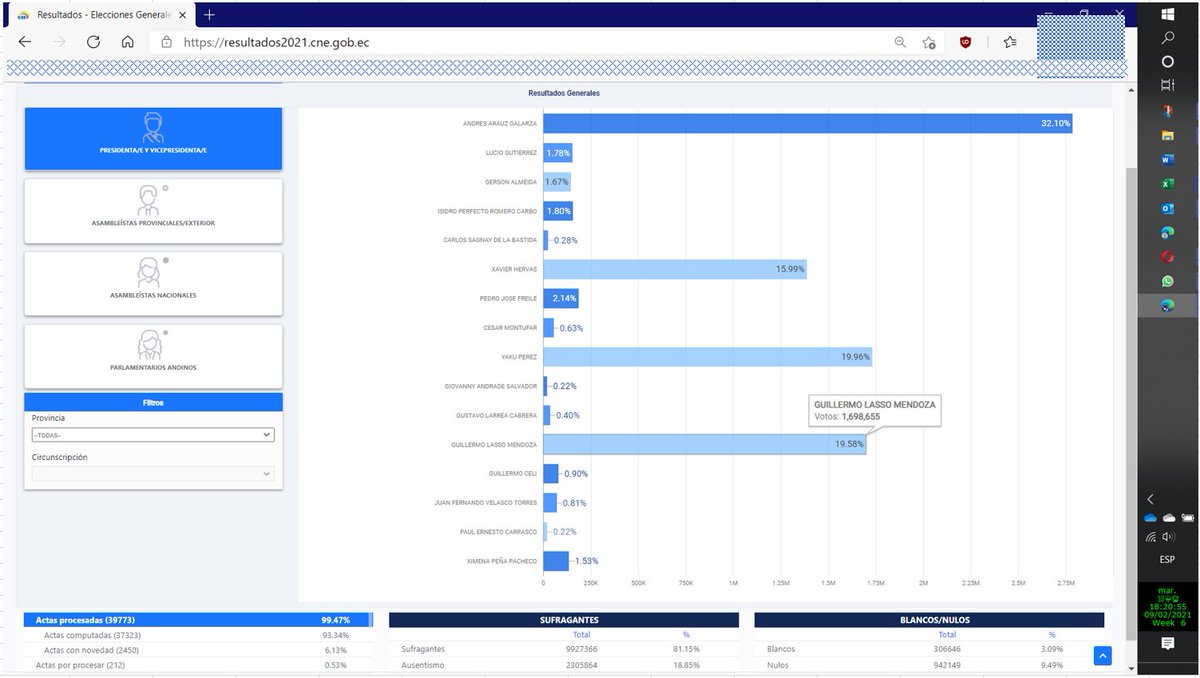Click the Andres Arauz Galarza bar
This screenshot has height=678, width=1200.
[807, 124]
